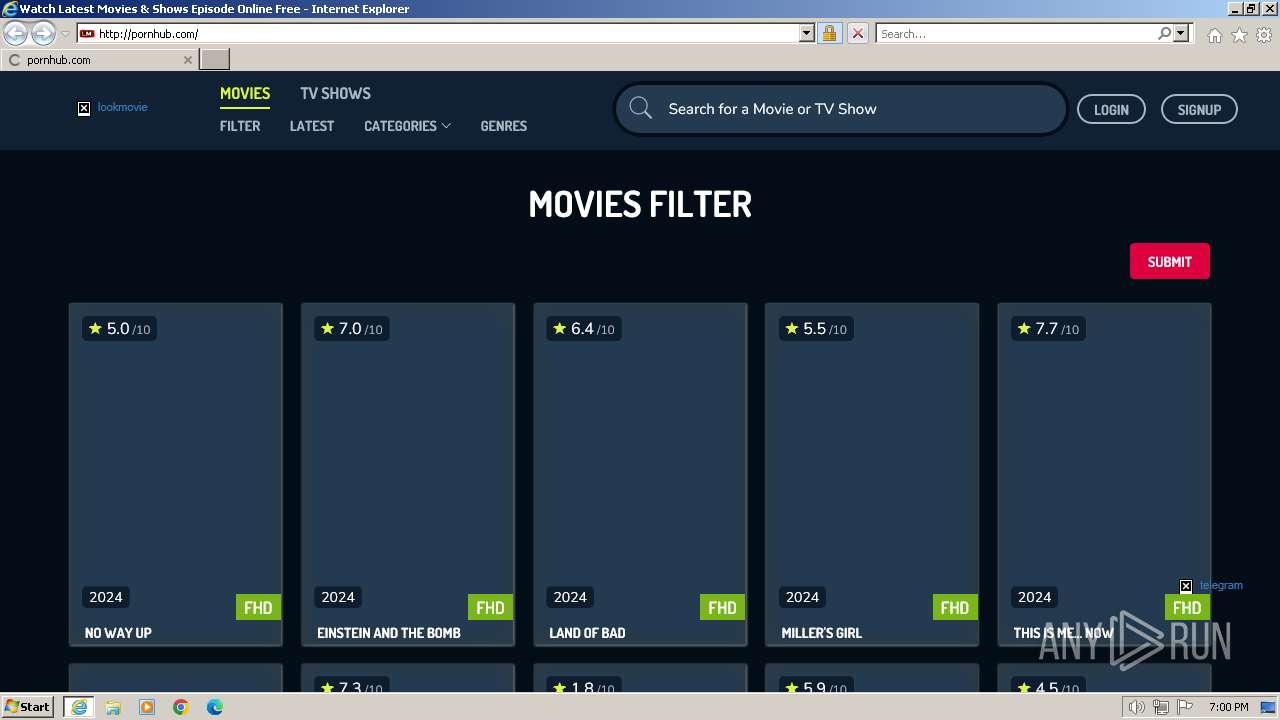Image resolution: width=1280 pixels, height=720 pixels.
Task: Open the Land of Bad movie card
Action: (x=640, y=474)
